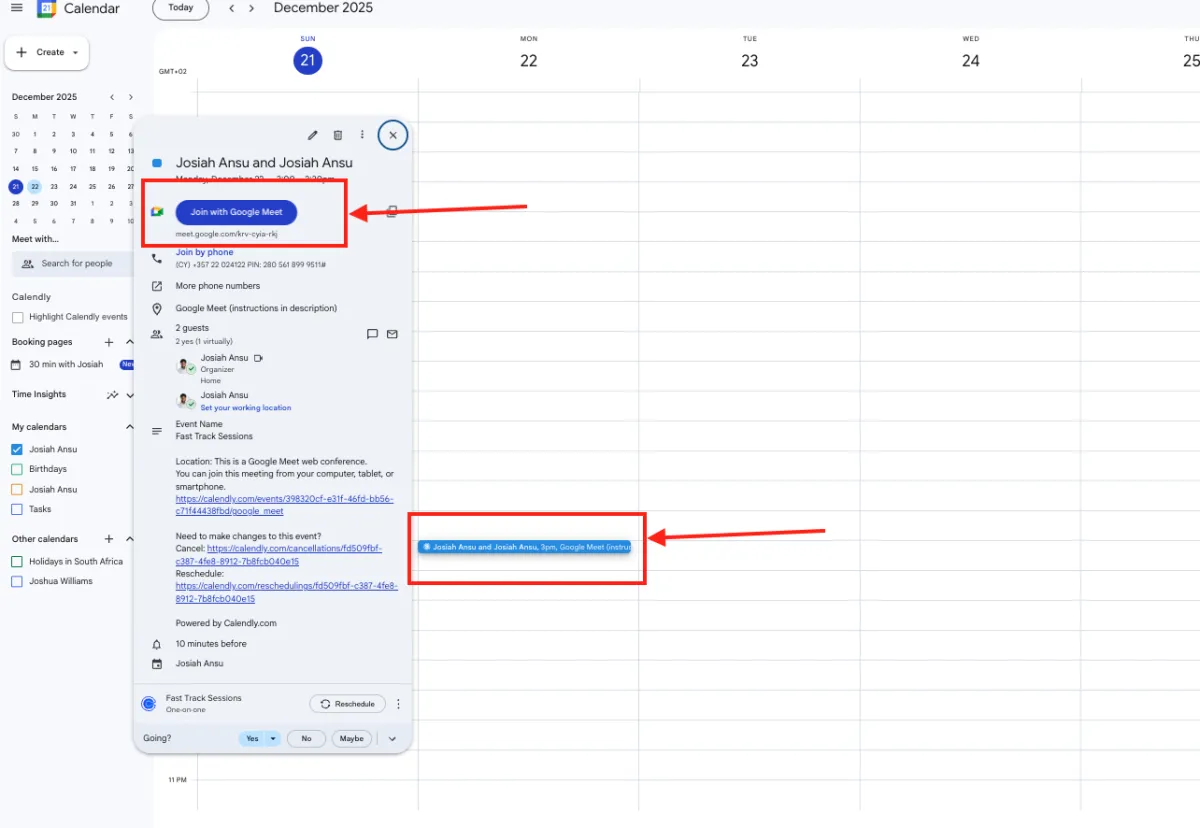The height and width of the screenshot is (828, 1200).
Task: Message guests with the chat icon
Action: click(372, 334)
